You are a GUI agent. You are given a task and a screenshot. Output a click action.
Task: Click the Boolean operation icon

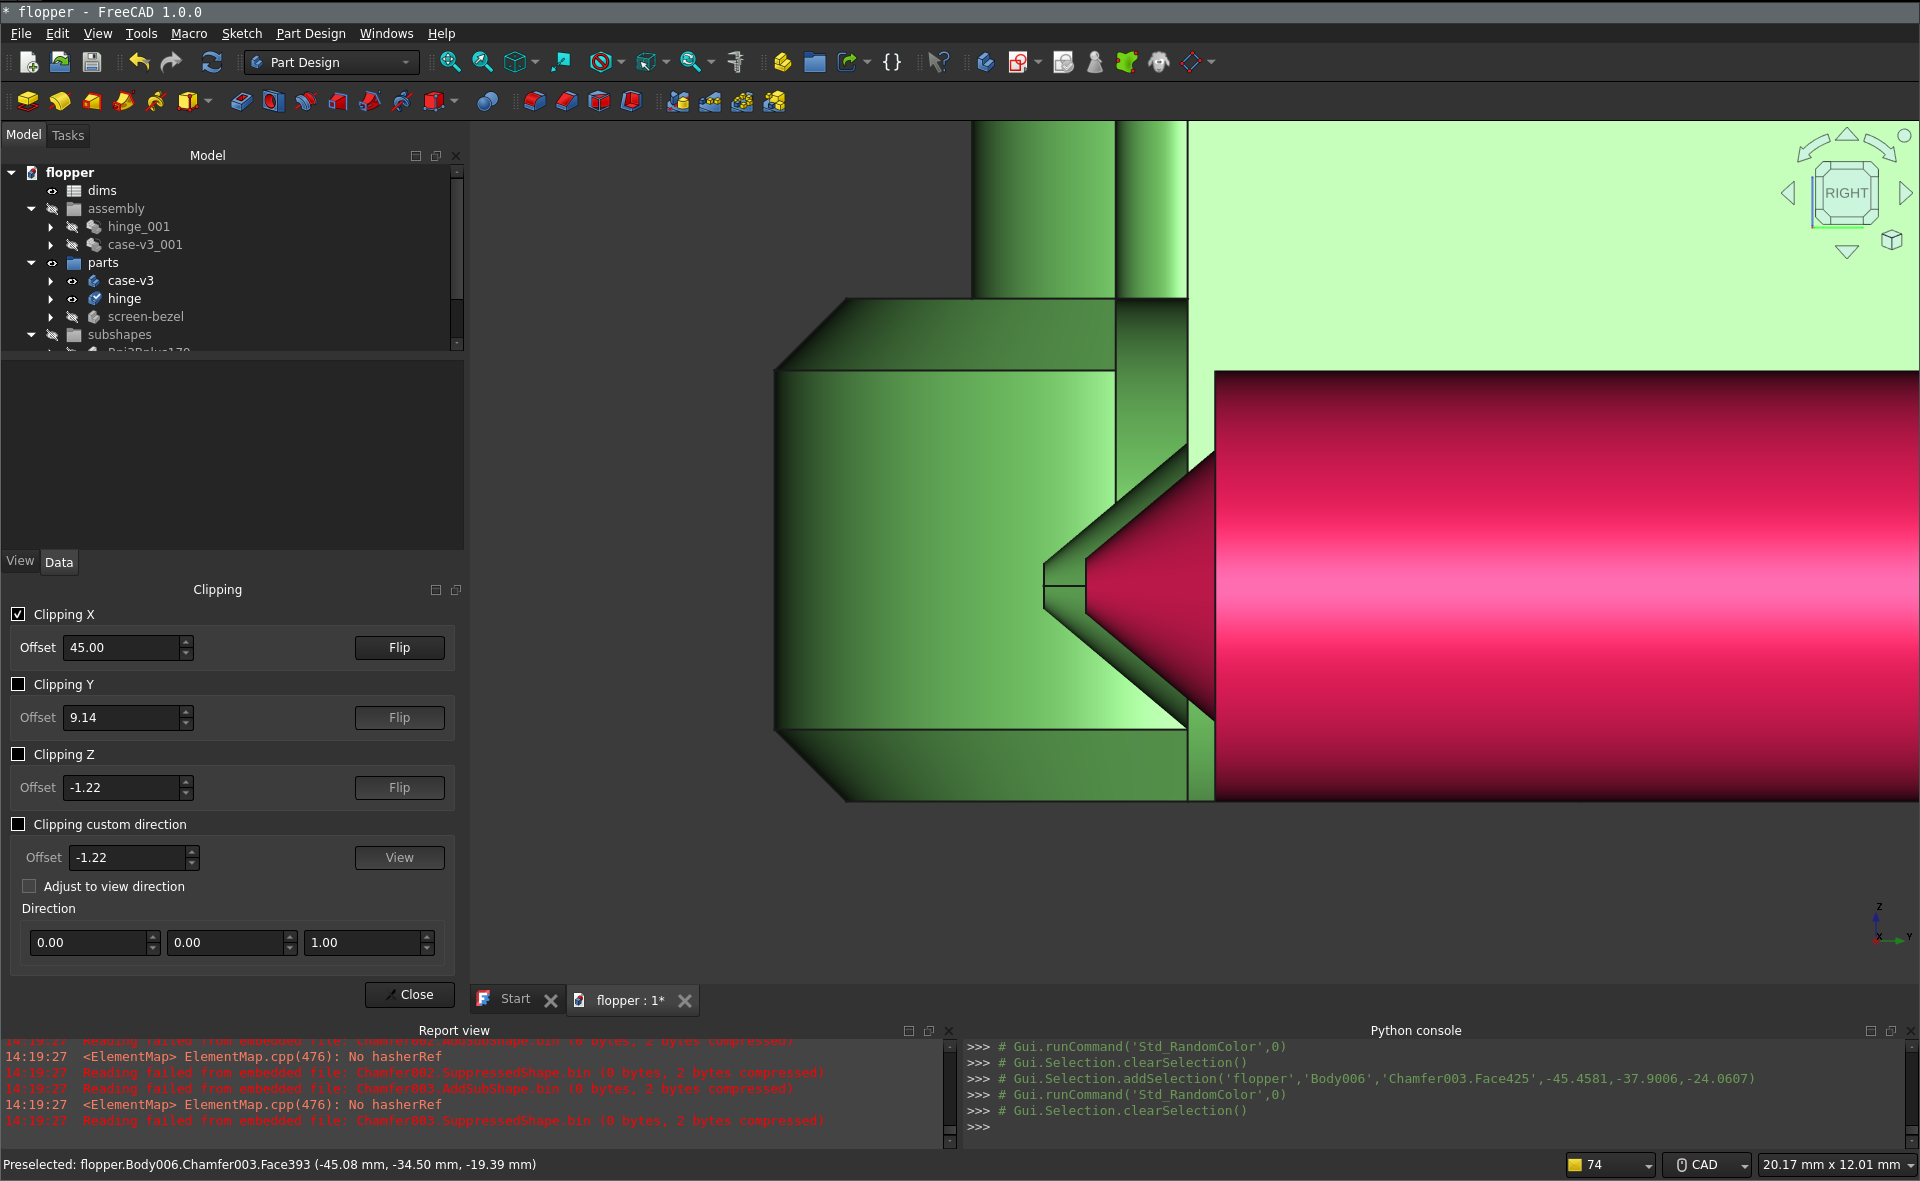point(487,101)
